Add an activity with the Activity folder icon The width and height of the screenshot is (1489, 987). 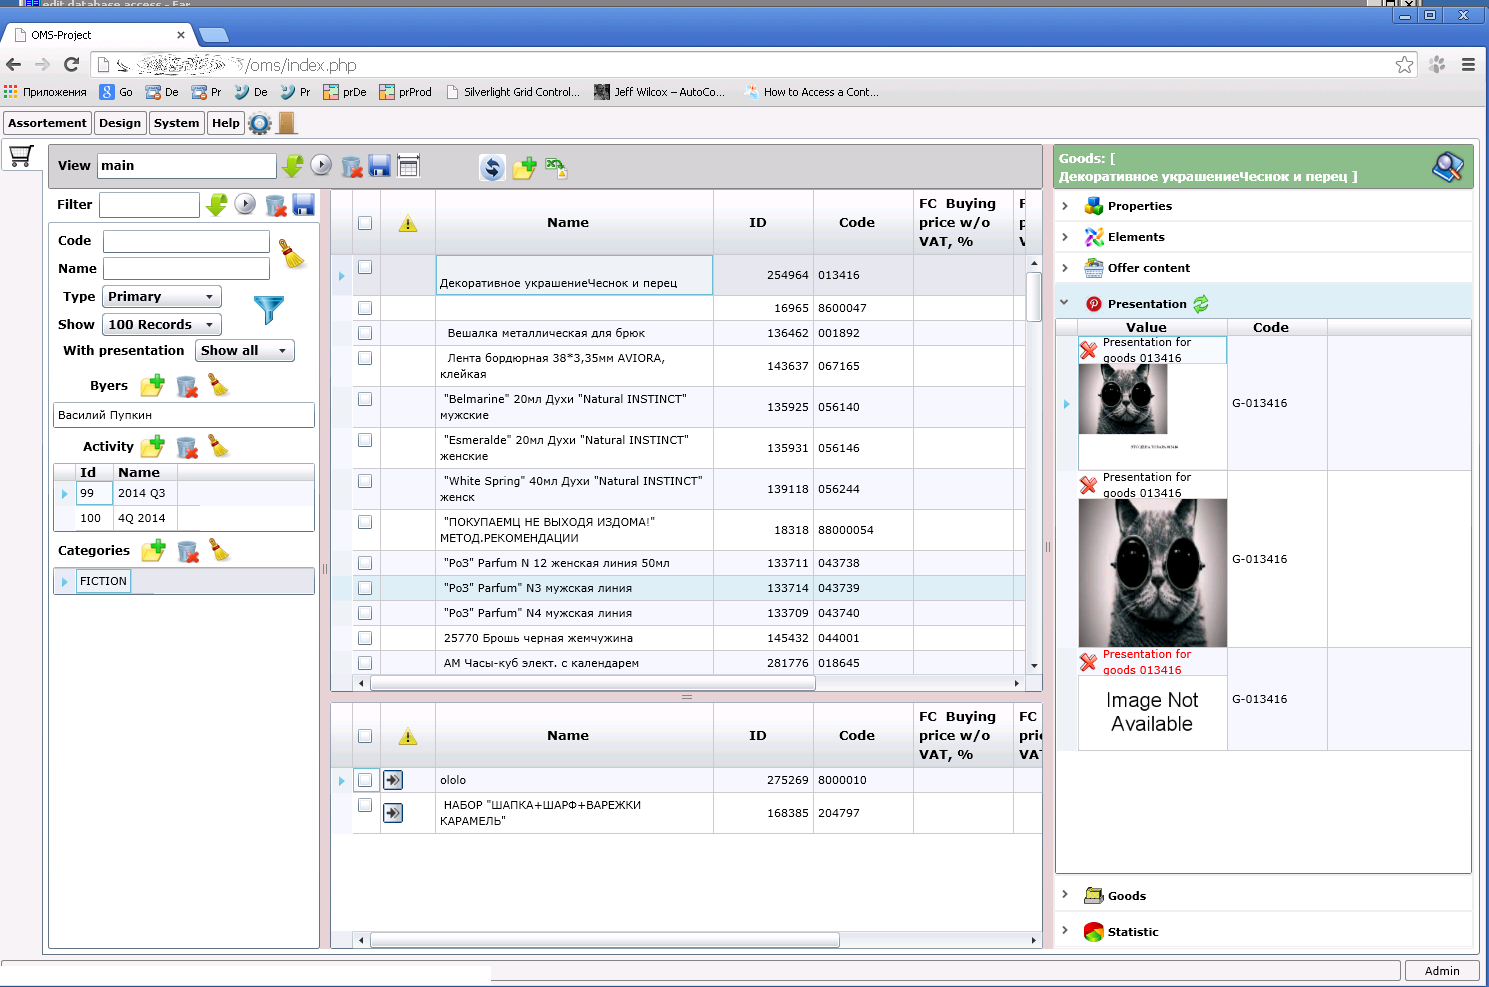153,446
